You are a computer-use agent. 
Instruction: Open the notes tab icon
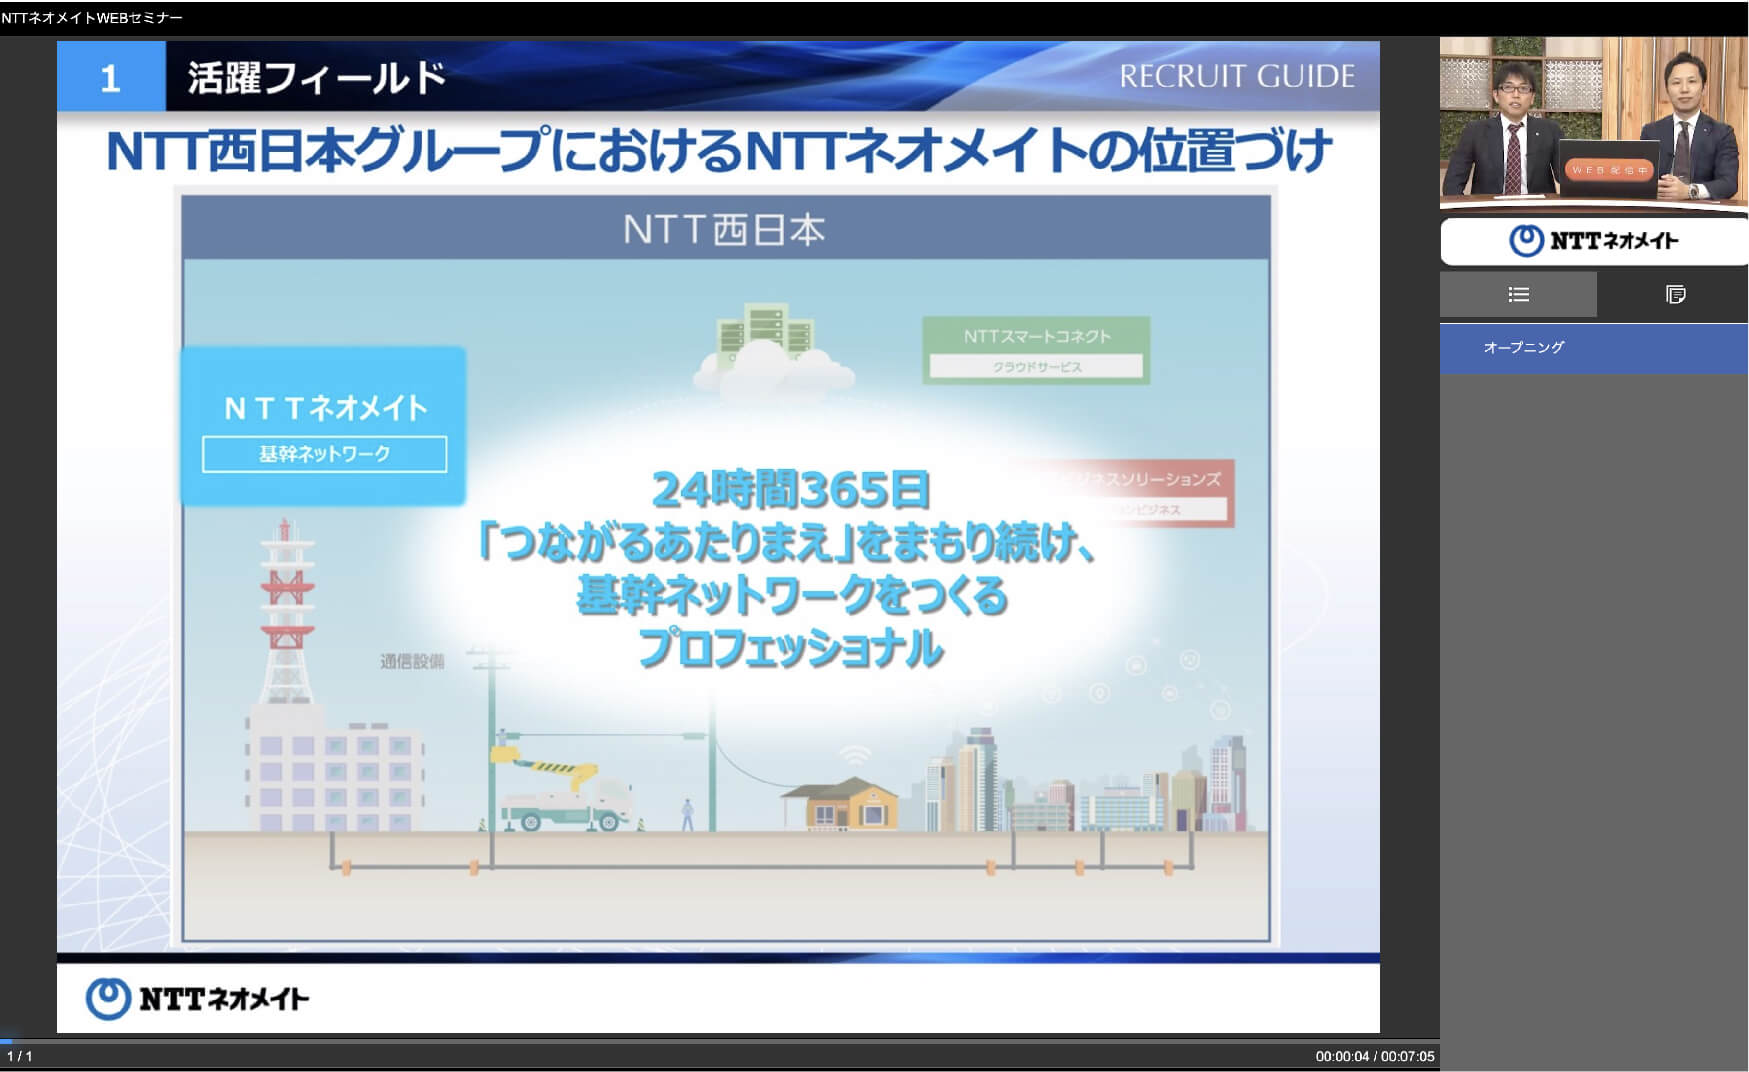(x=1675, y=294)
